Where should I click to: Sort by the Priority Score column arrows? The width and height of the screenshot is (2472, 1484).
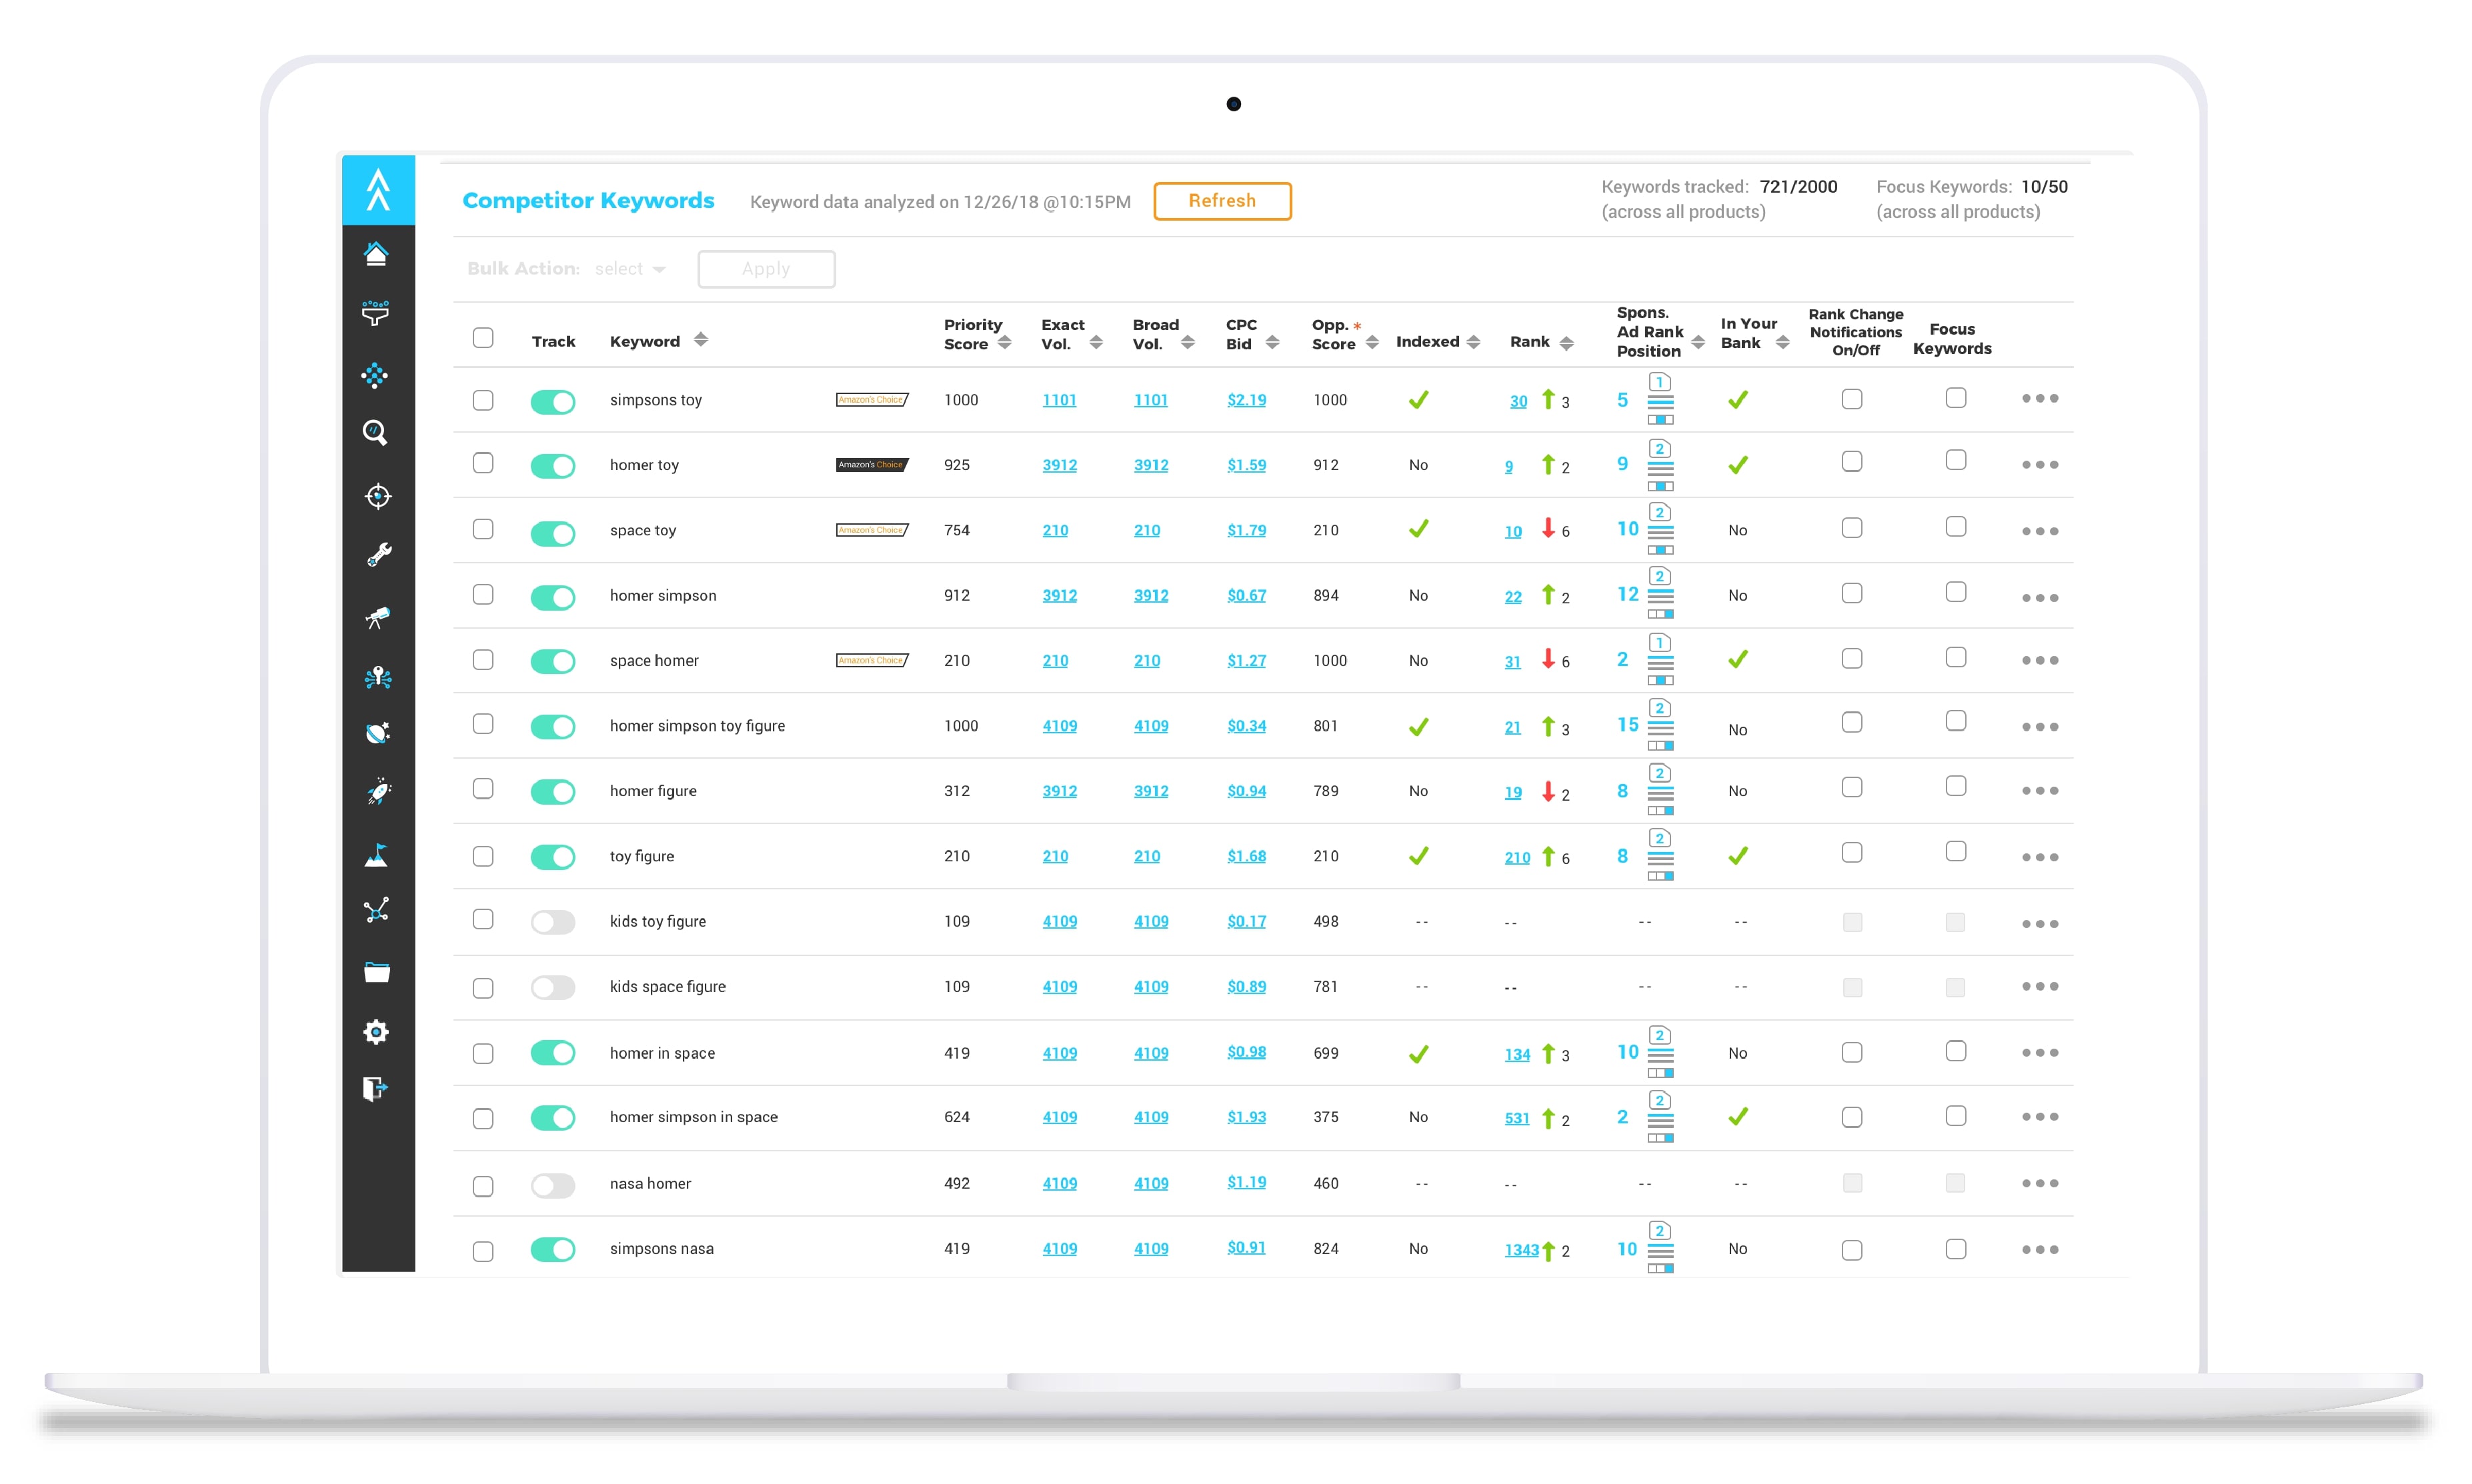tap(1004, 343)
